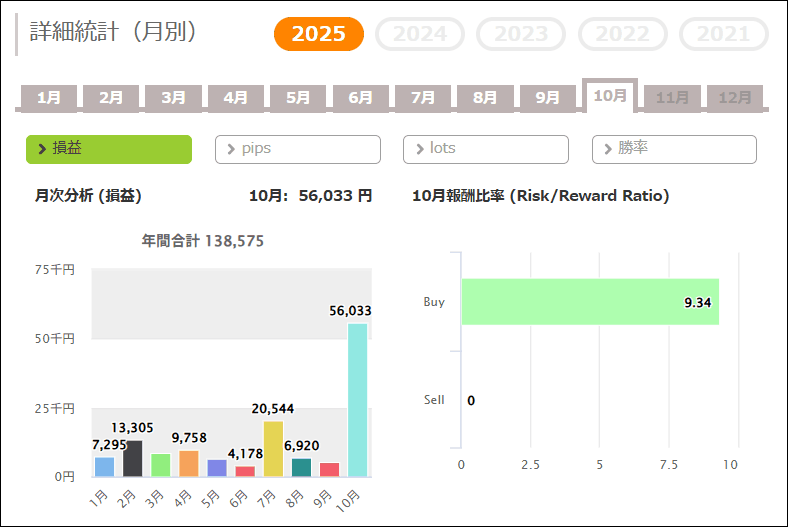Show the 2021 year statistics

[723, 34]
